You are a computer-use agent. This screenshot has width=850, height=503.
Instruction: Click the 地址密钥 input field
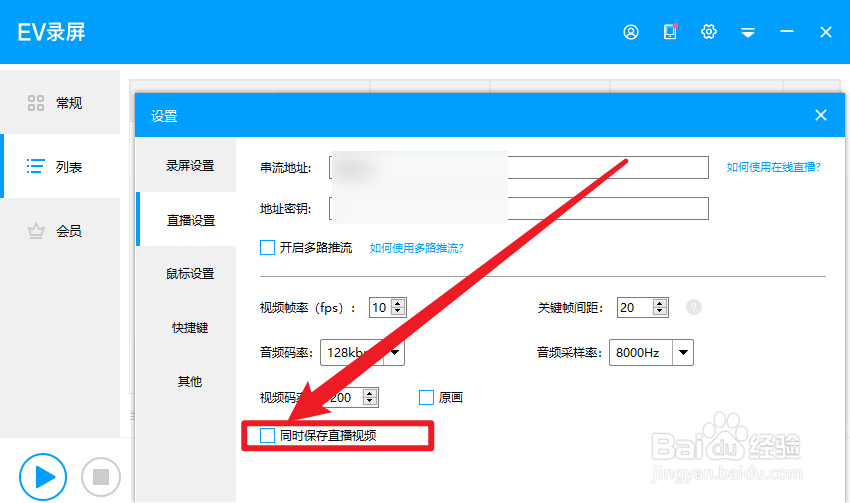519,208
